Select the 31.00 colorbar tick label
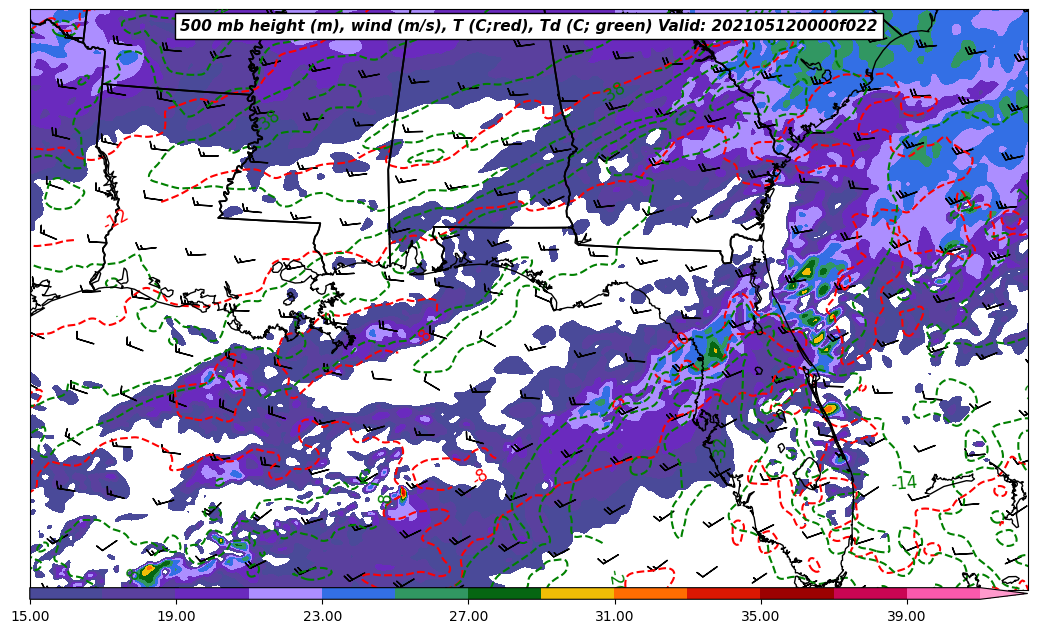1037x633 pixels. (614, 616)
